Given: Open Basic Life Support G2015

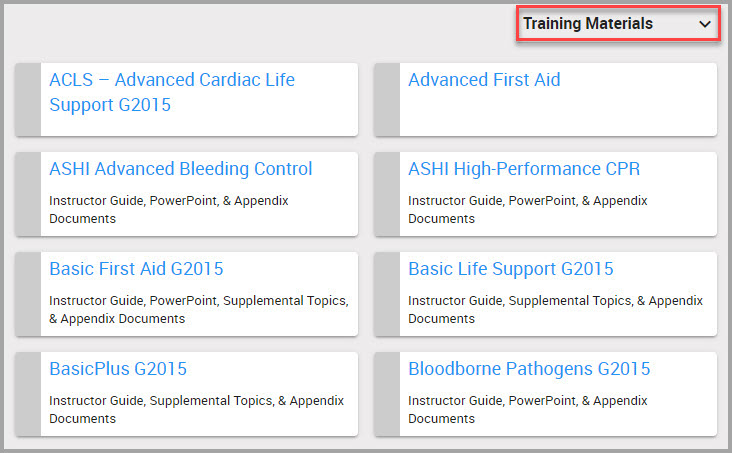Looking at the screenshot, I should (511, 269).
